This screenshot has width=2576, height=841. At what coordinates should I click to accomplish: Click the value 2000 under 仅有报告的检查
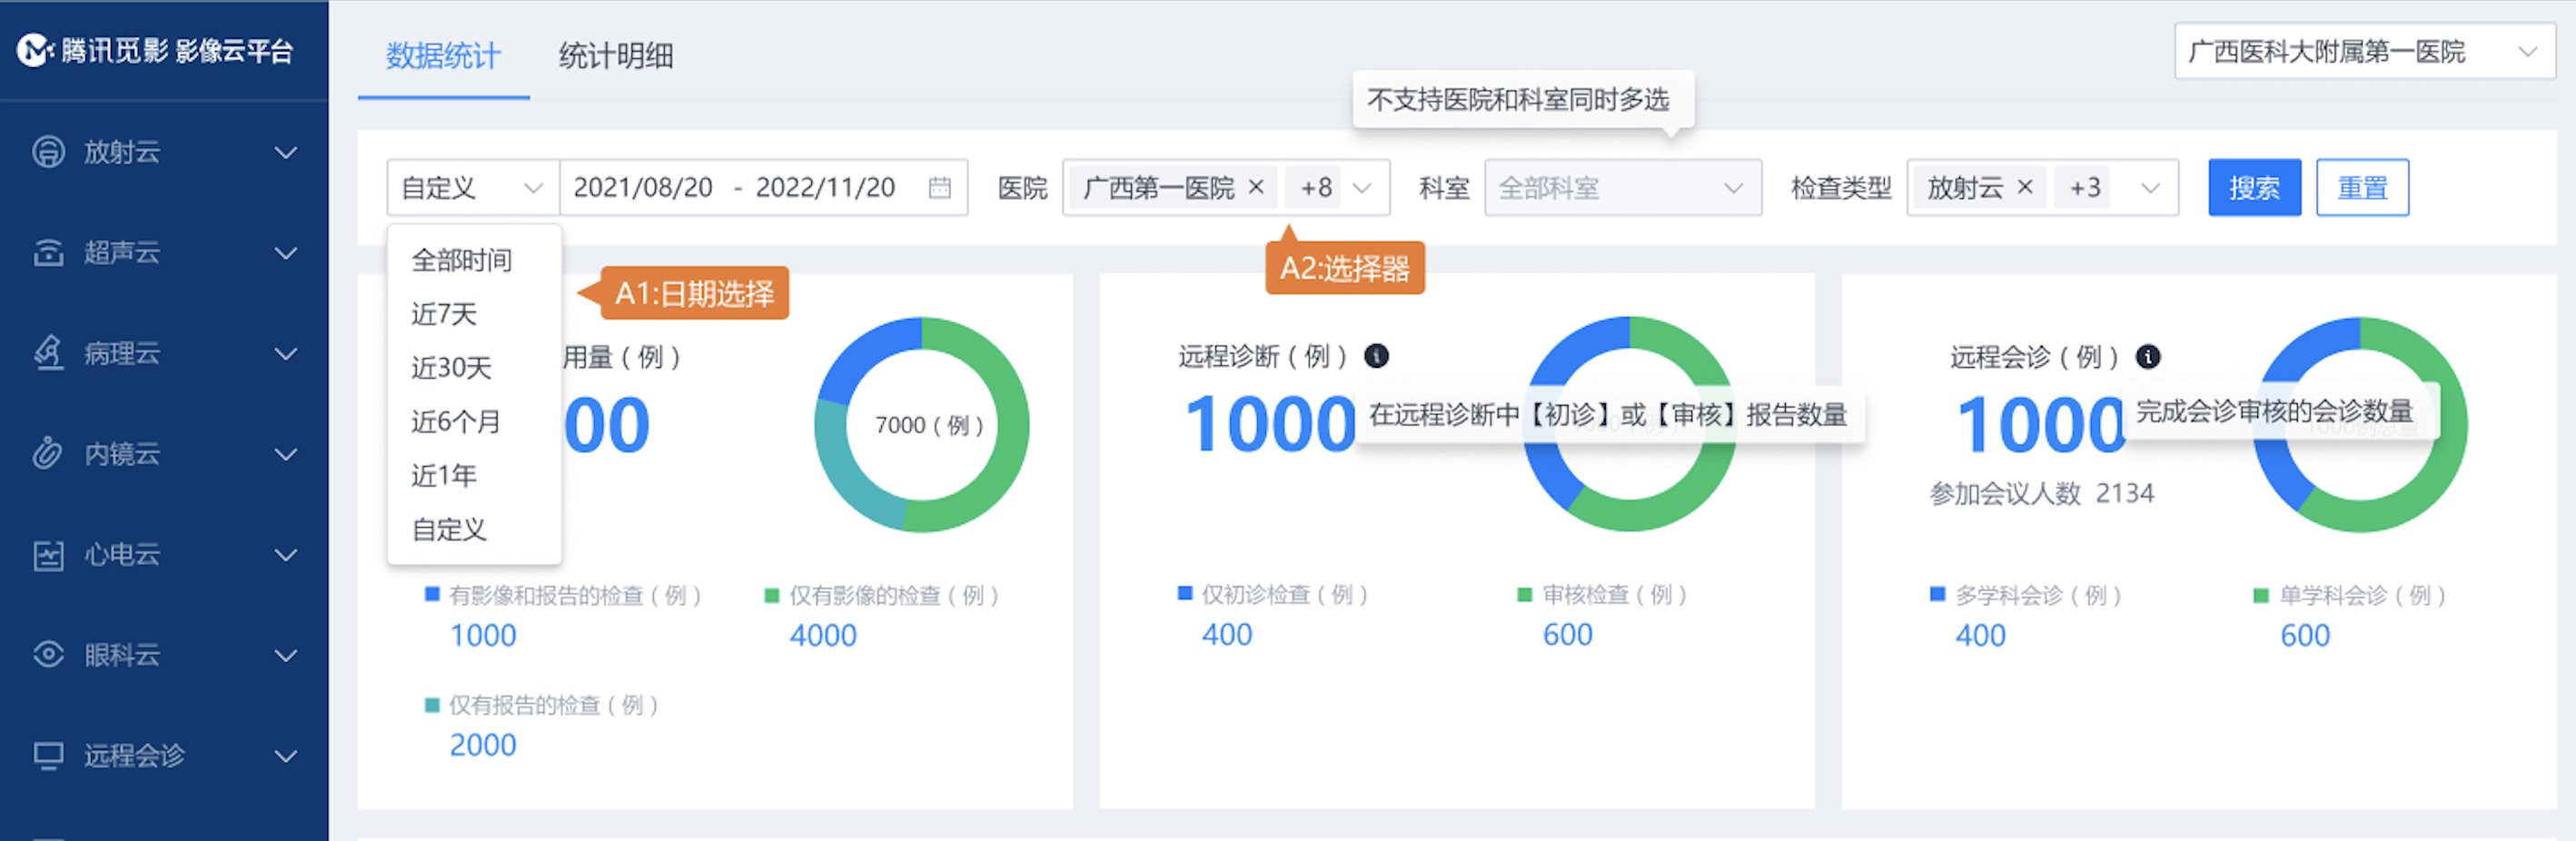point(483,745)
